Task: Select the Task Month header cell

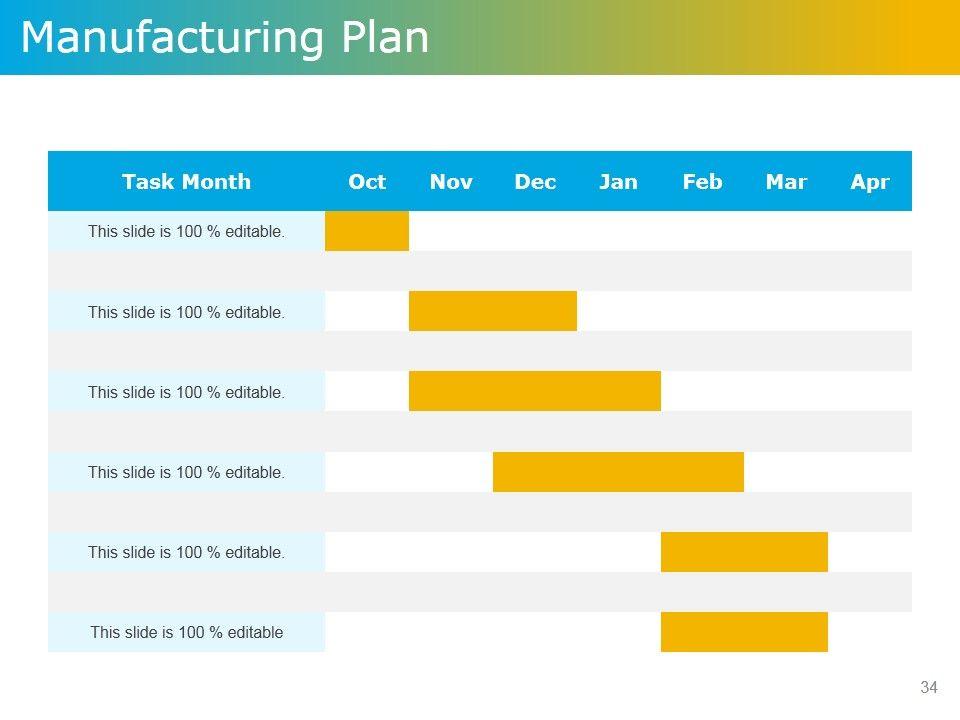Action: tap(186, 181)
